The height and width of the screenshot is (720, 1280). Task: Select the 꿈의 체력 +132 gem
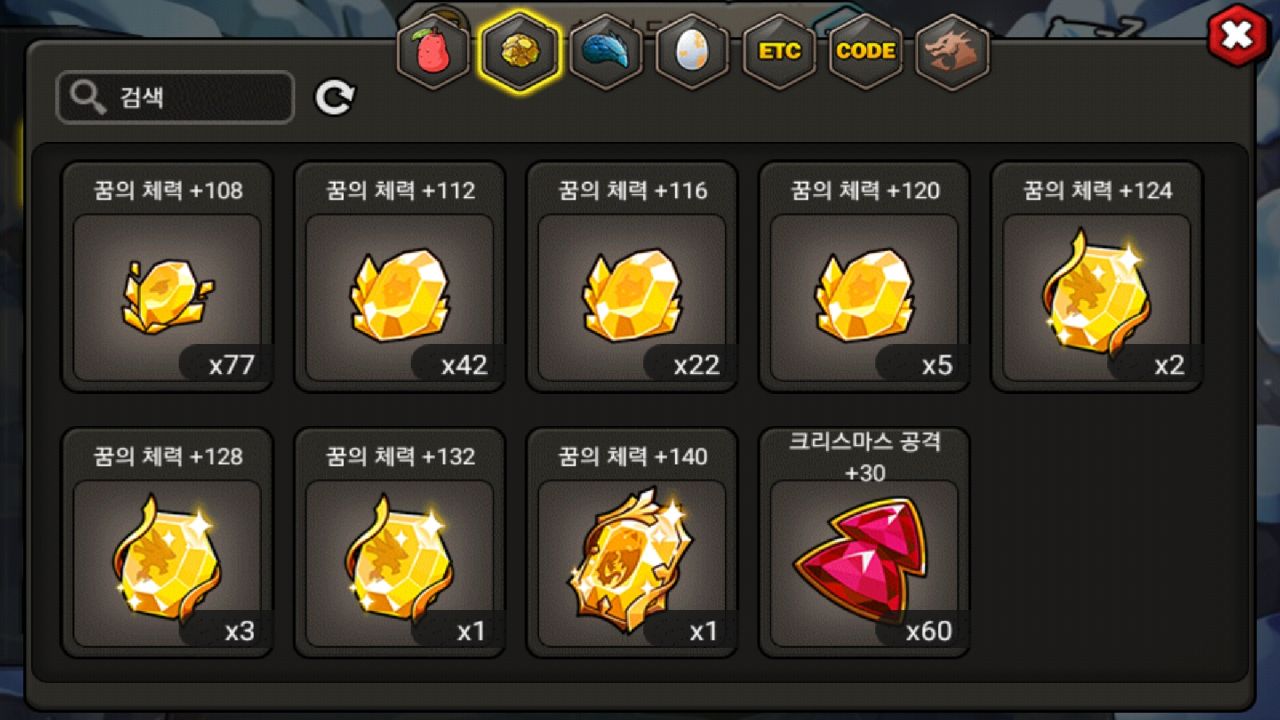point(399,543)
